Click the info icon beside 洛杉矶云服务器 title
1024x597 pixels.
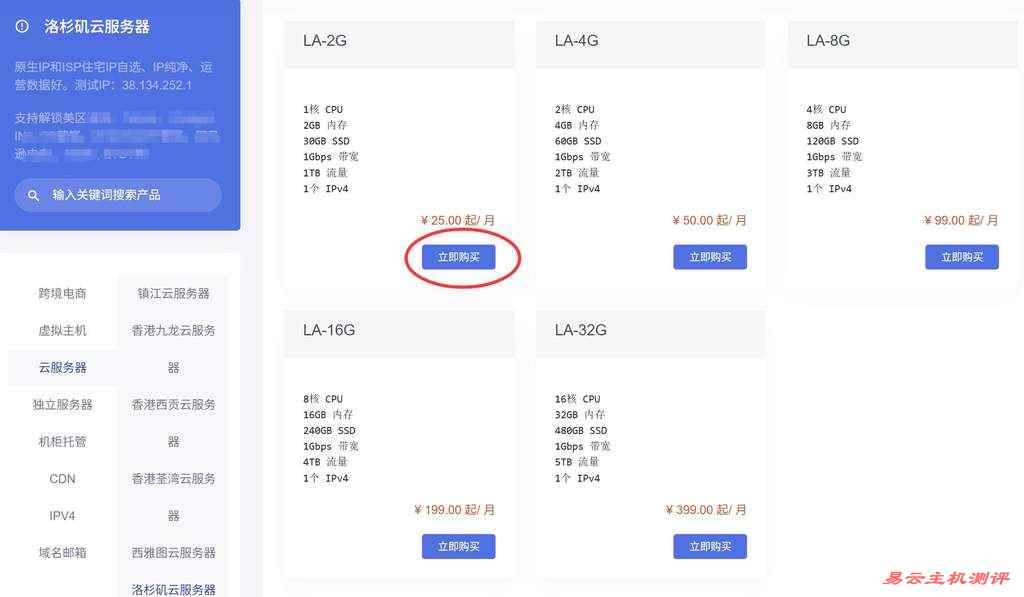pos(22,27)
